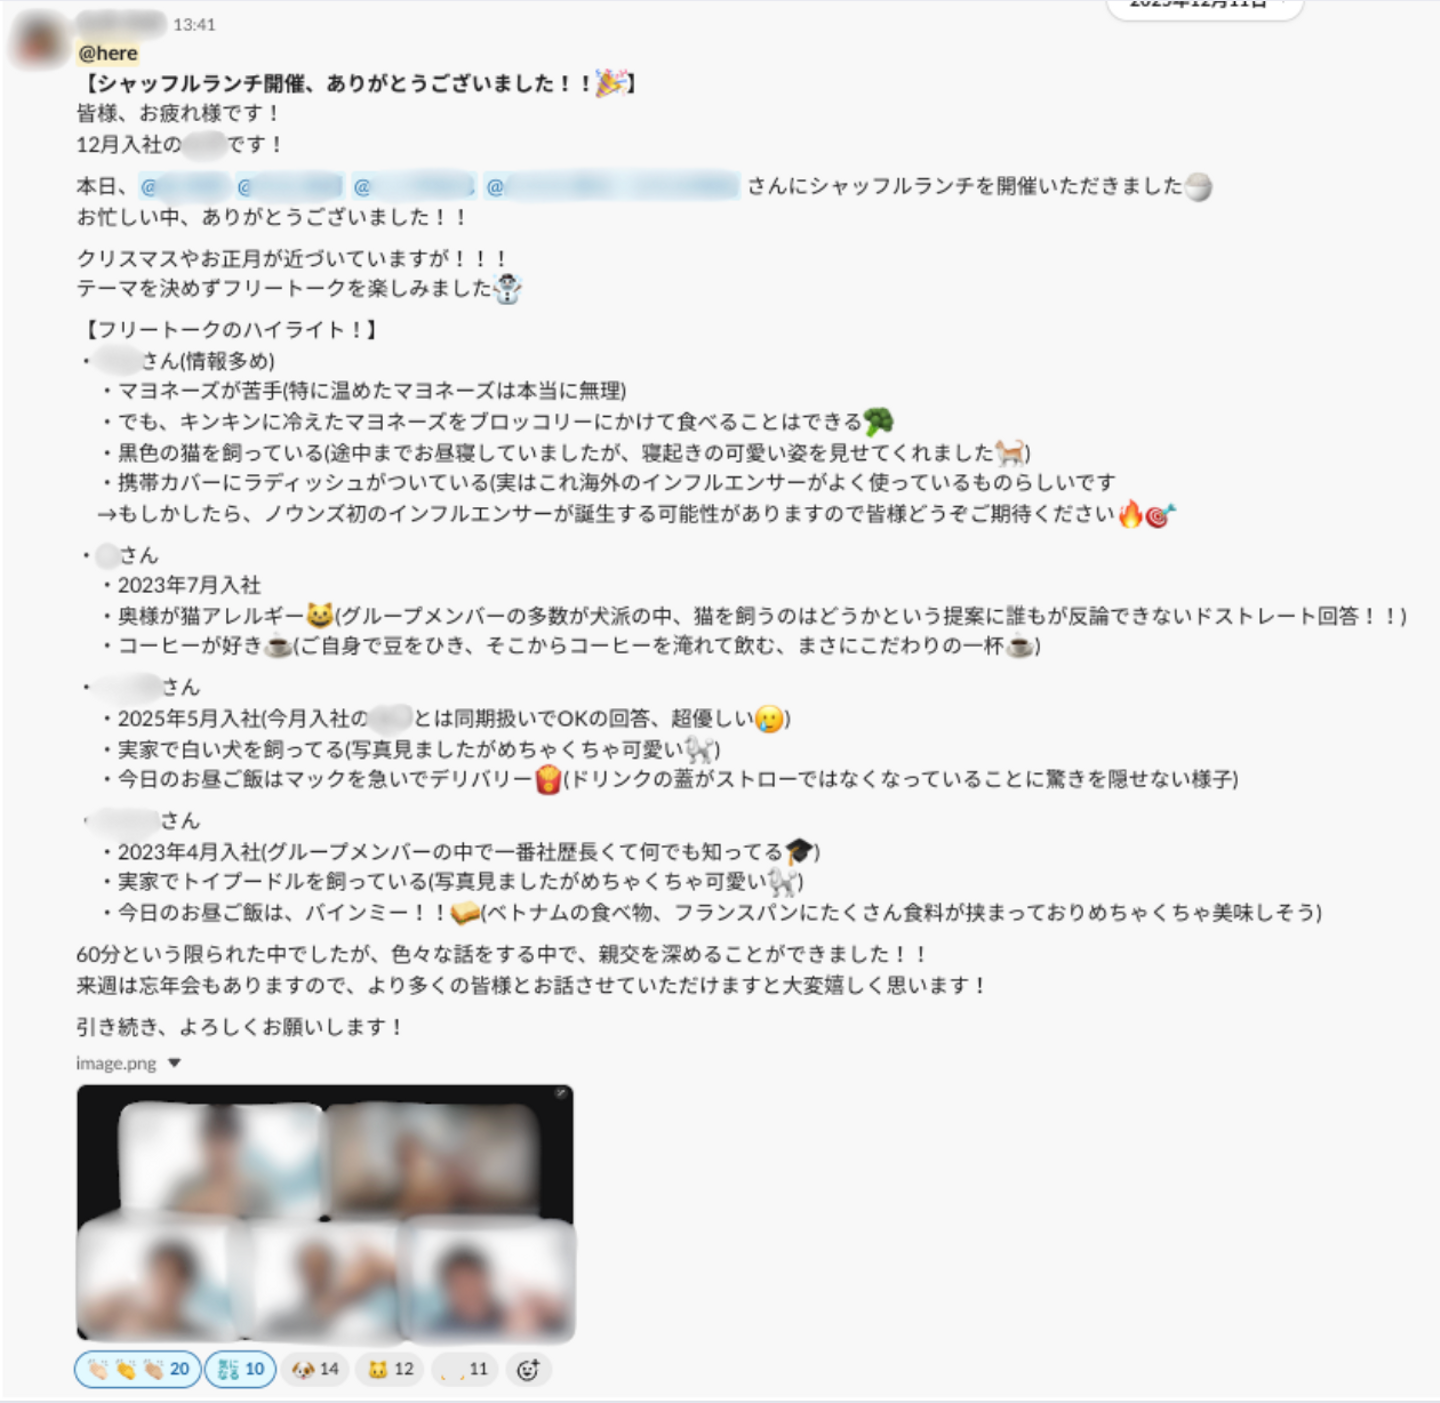This screenshot has height=1403, width=1440.
Task: Open the third blurred @mention user tag
Action: [414, 186]
